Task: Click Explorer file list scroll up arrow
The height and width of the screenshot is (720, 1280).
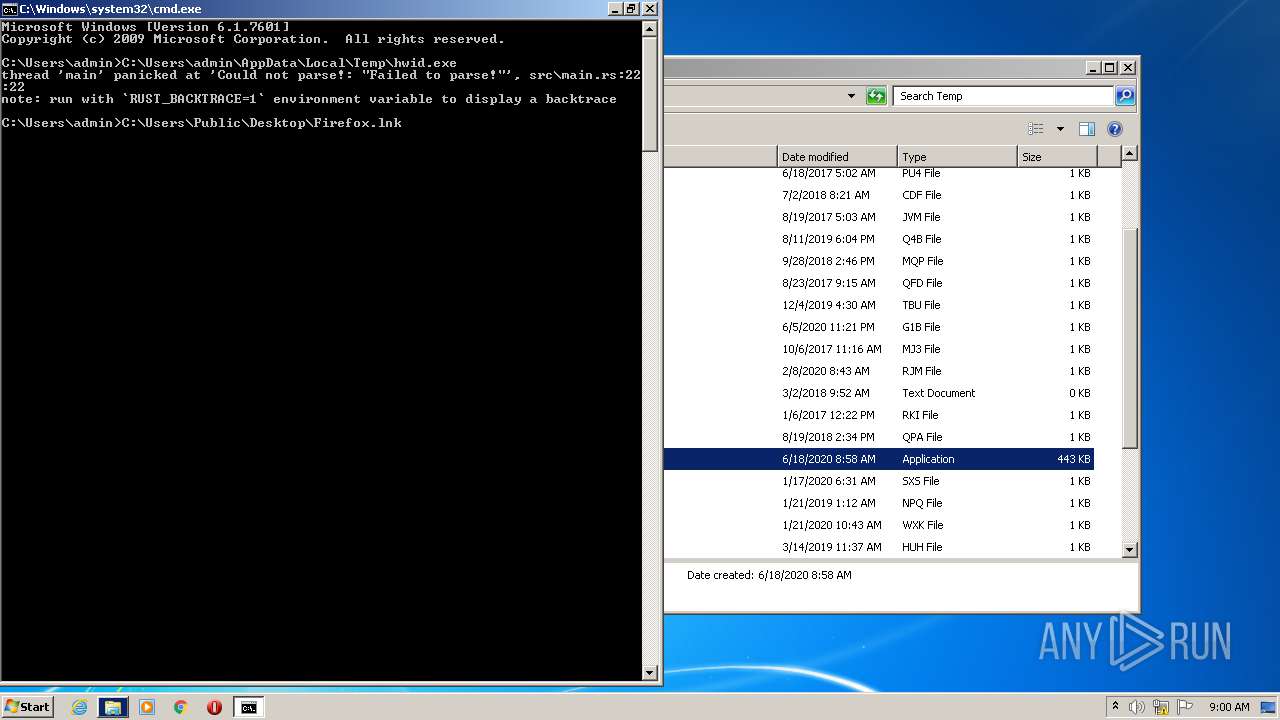Action: click(x=1129, y=154)
